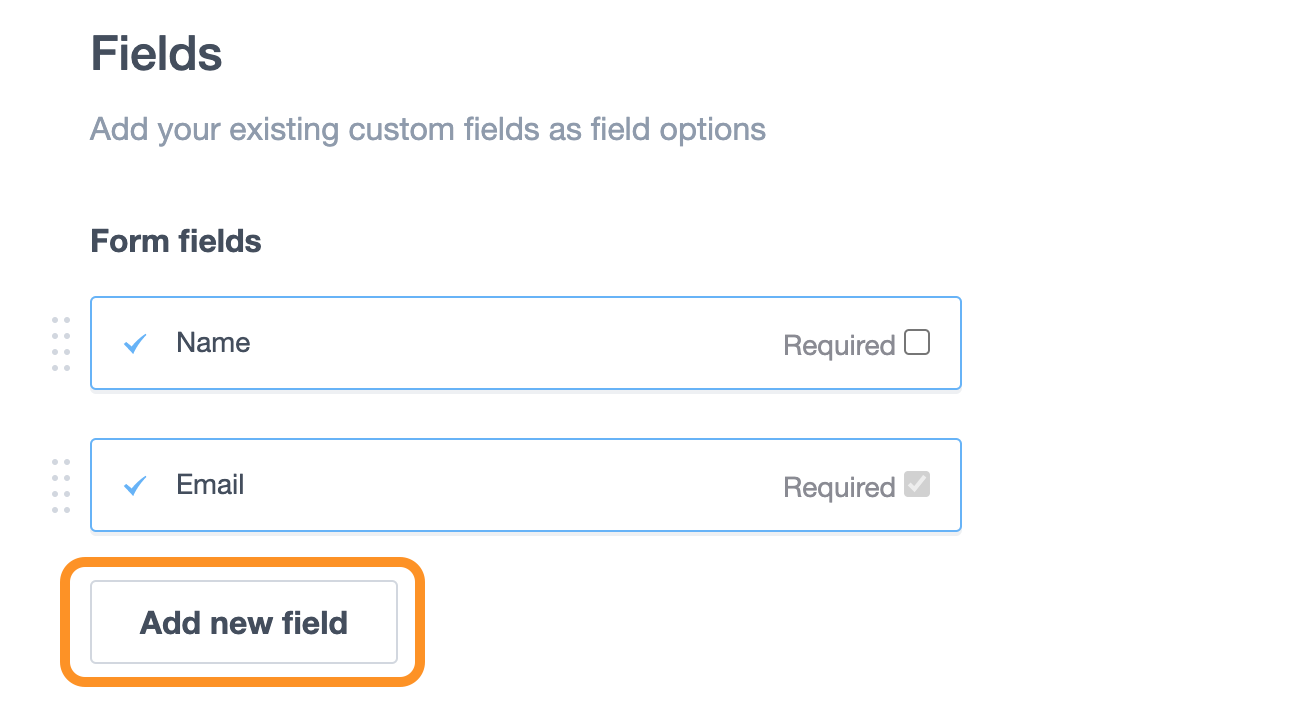Viewport: 1316px width, 702px height.
Task: Tick the Required checkbox for Name
Action: [916, 343]
